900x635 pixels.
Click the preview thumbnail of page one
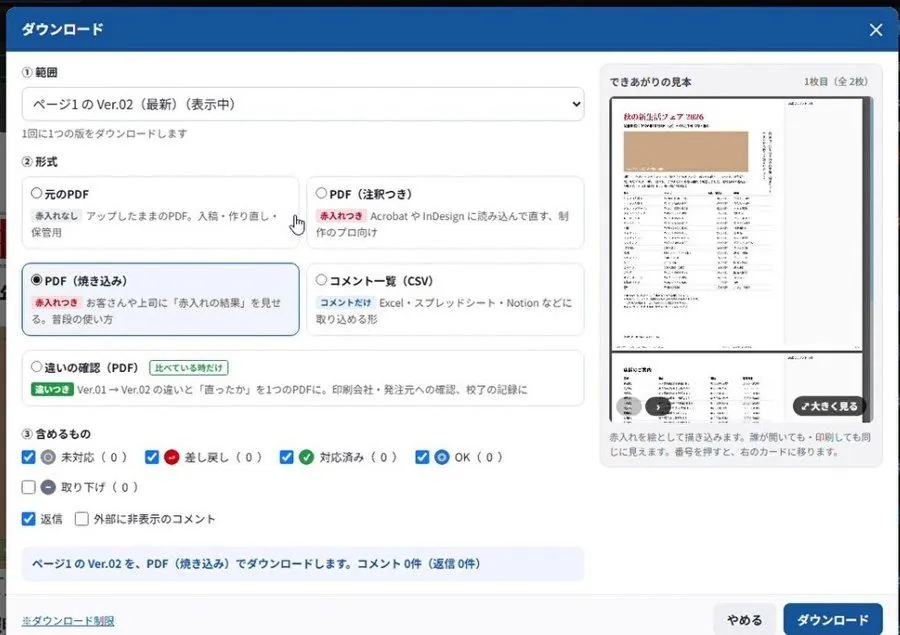[x=736, y=224]
